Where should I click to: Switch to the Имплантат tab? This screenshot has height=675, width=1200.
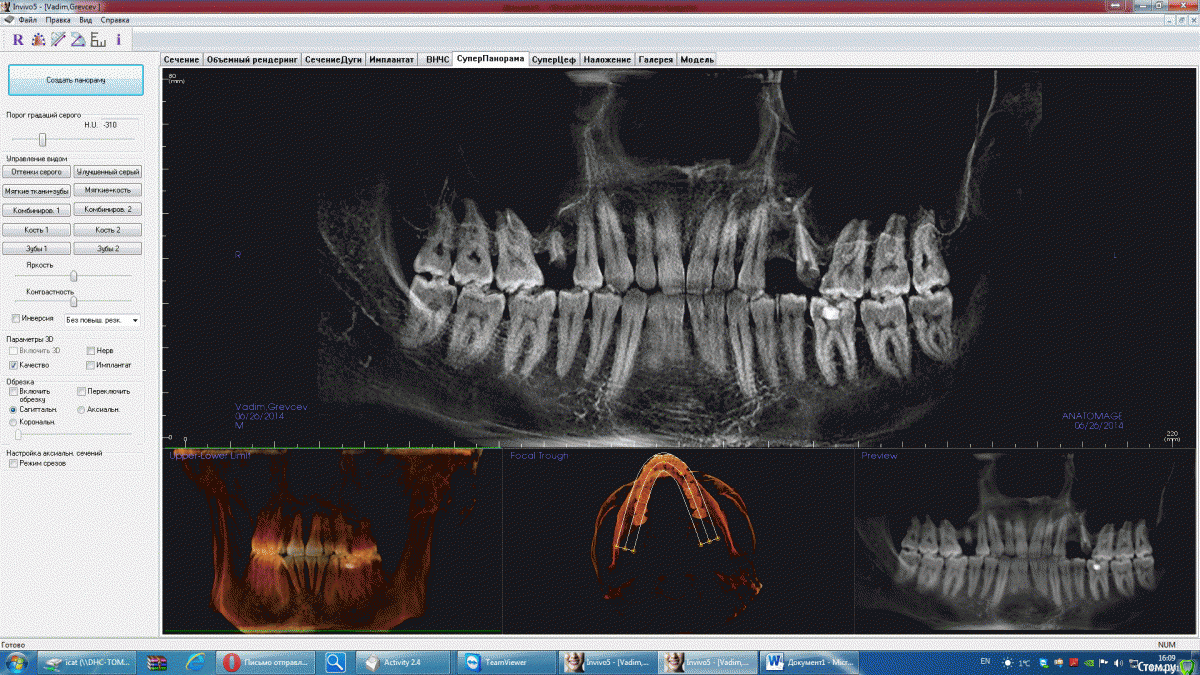(391, 60)
